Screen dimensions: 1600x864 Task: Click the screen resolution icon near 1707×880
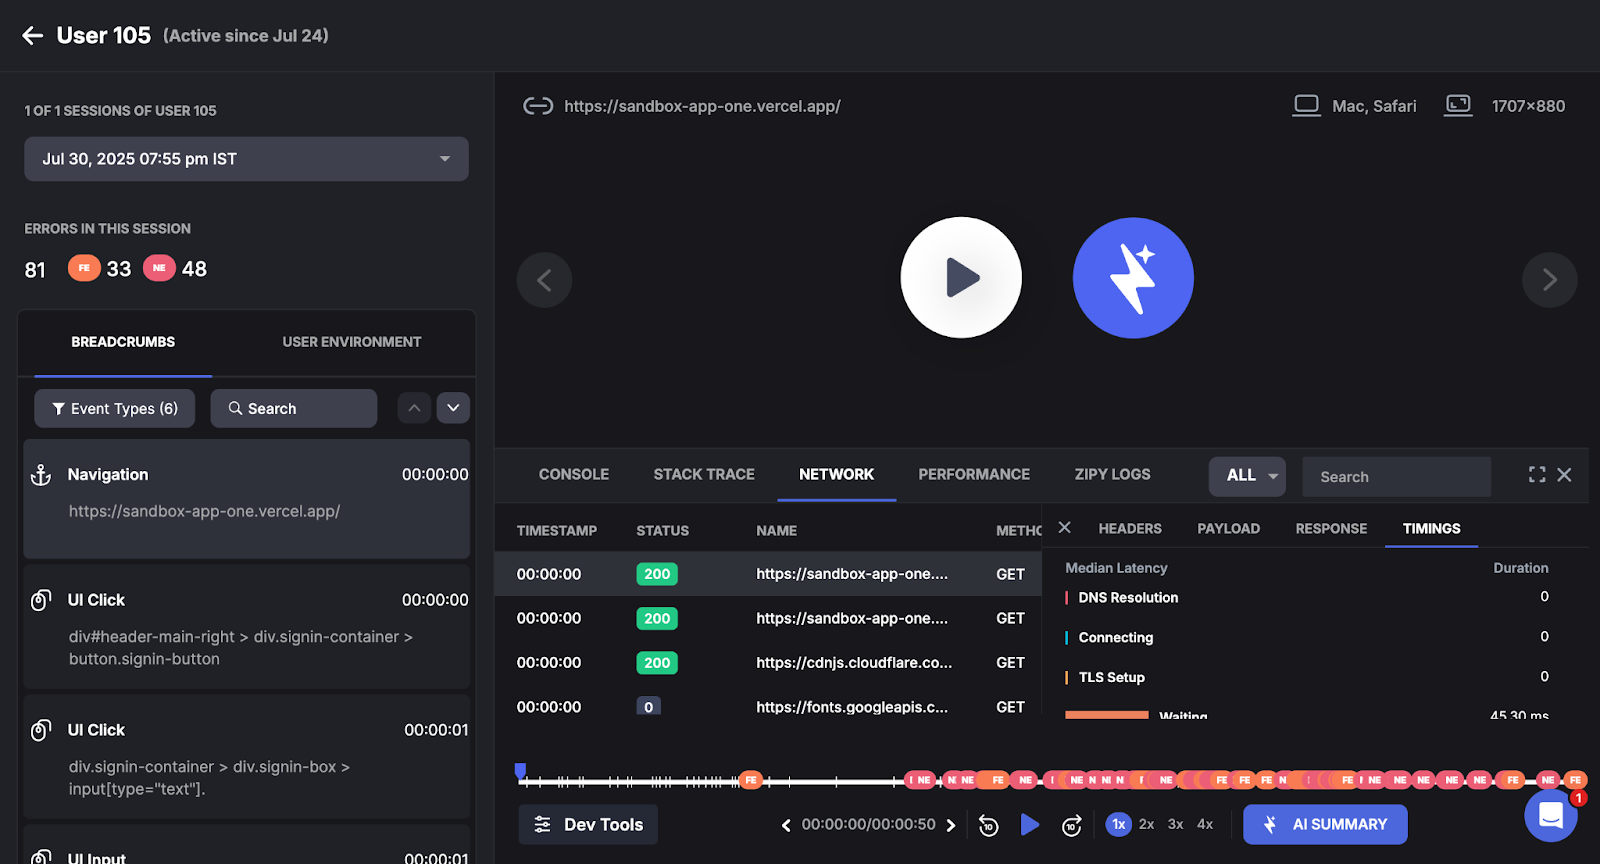click(x=1458, y=106)
